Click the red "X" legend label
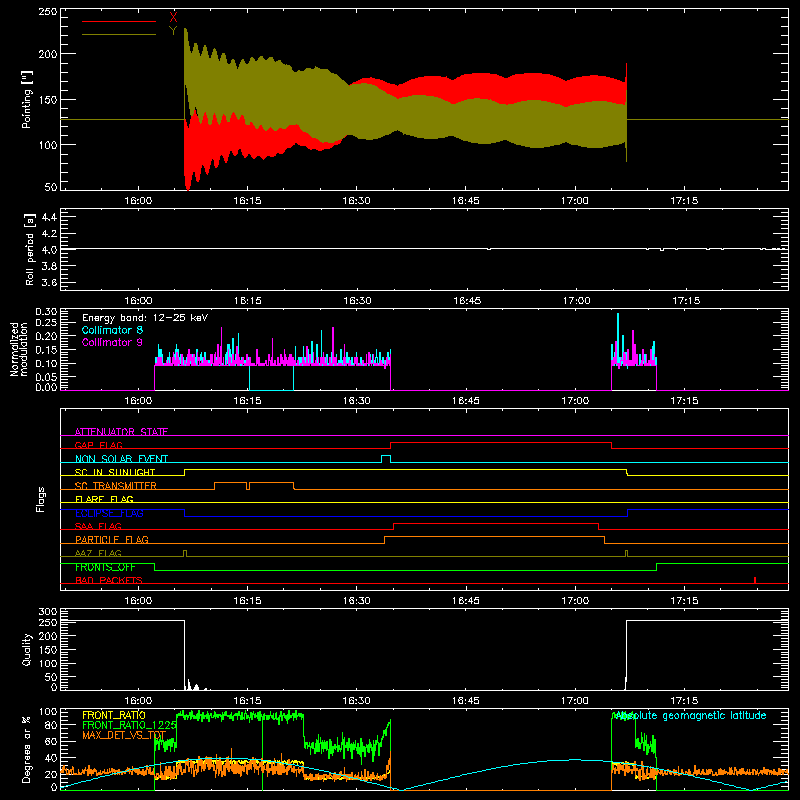The width and height of the screenshot is (800, 800). (173, 18)
